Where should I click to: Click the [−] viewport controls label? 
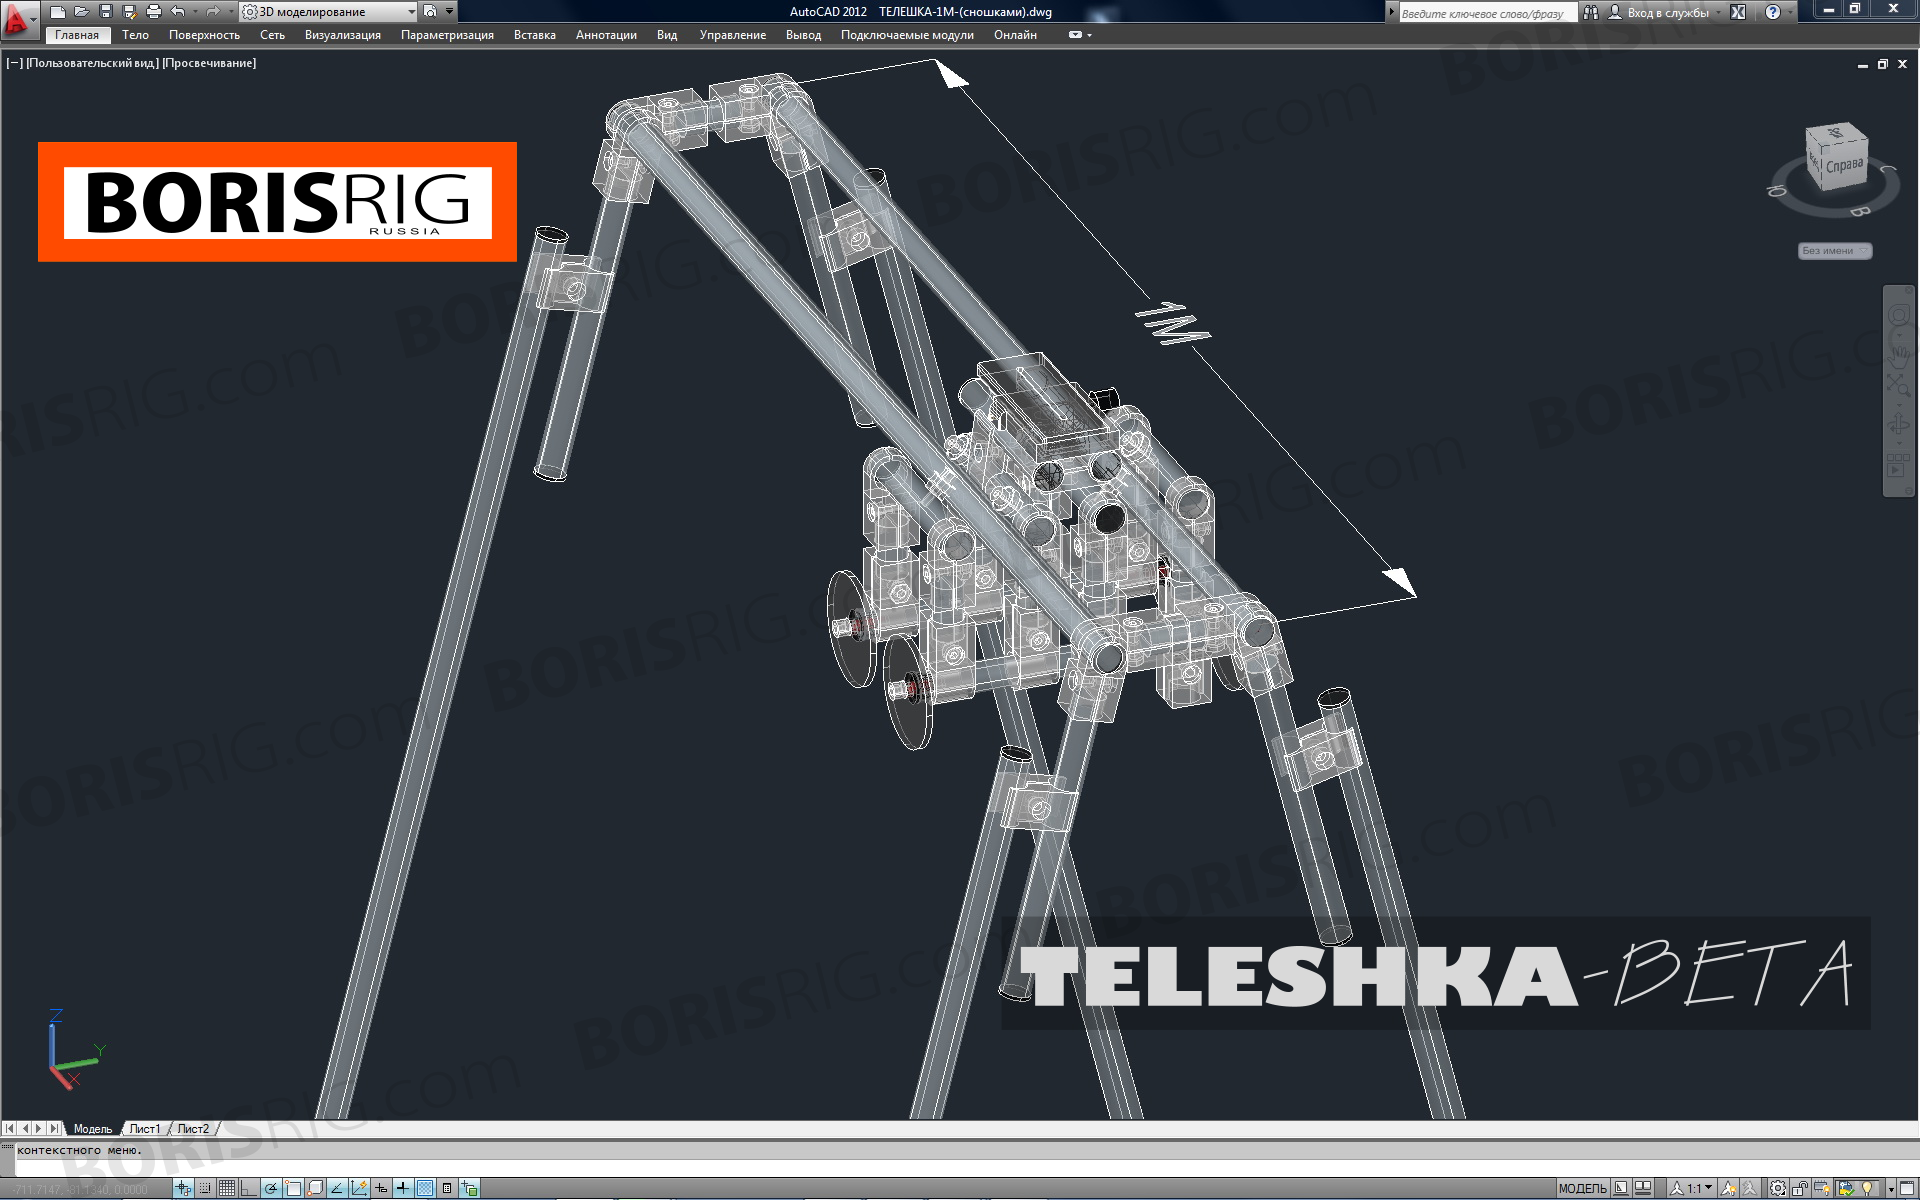[14, 63]
